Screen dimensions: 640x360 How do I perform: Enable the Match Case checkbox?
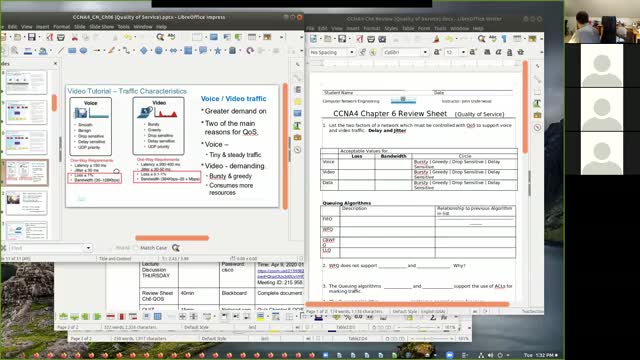pos(136,248)
